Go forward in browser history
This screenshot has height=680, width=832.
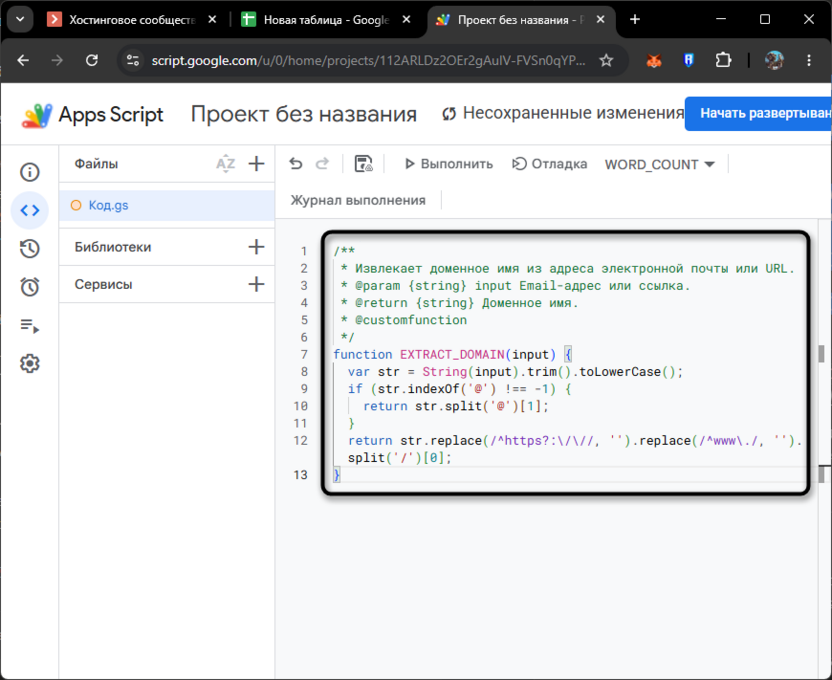pos(57,60)
